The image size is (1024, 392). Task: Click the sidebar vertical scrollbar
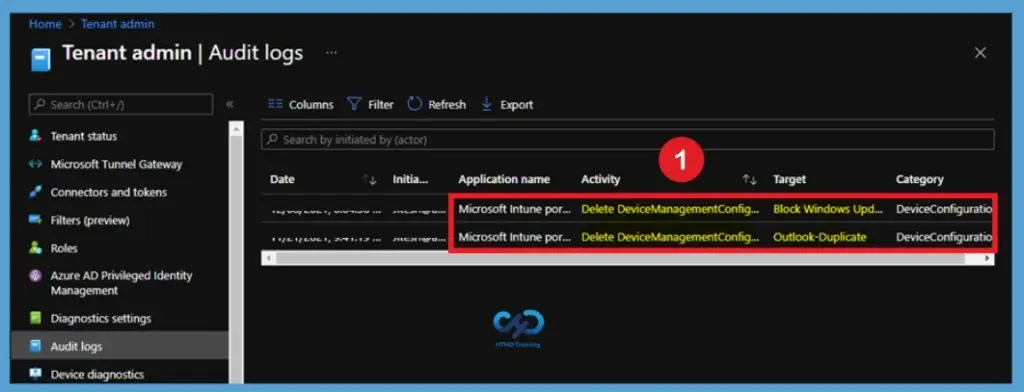point(236,252)
